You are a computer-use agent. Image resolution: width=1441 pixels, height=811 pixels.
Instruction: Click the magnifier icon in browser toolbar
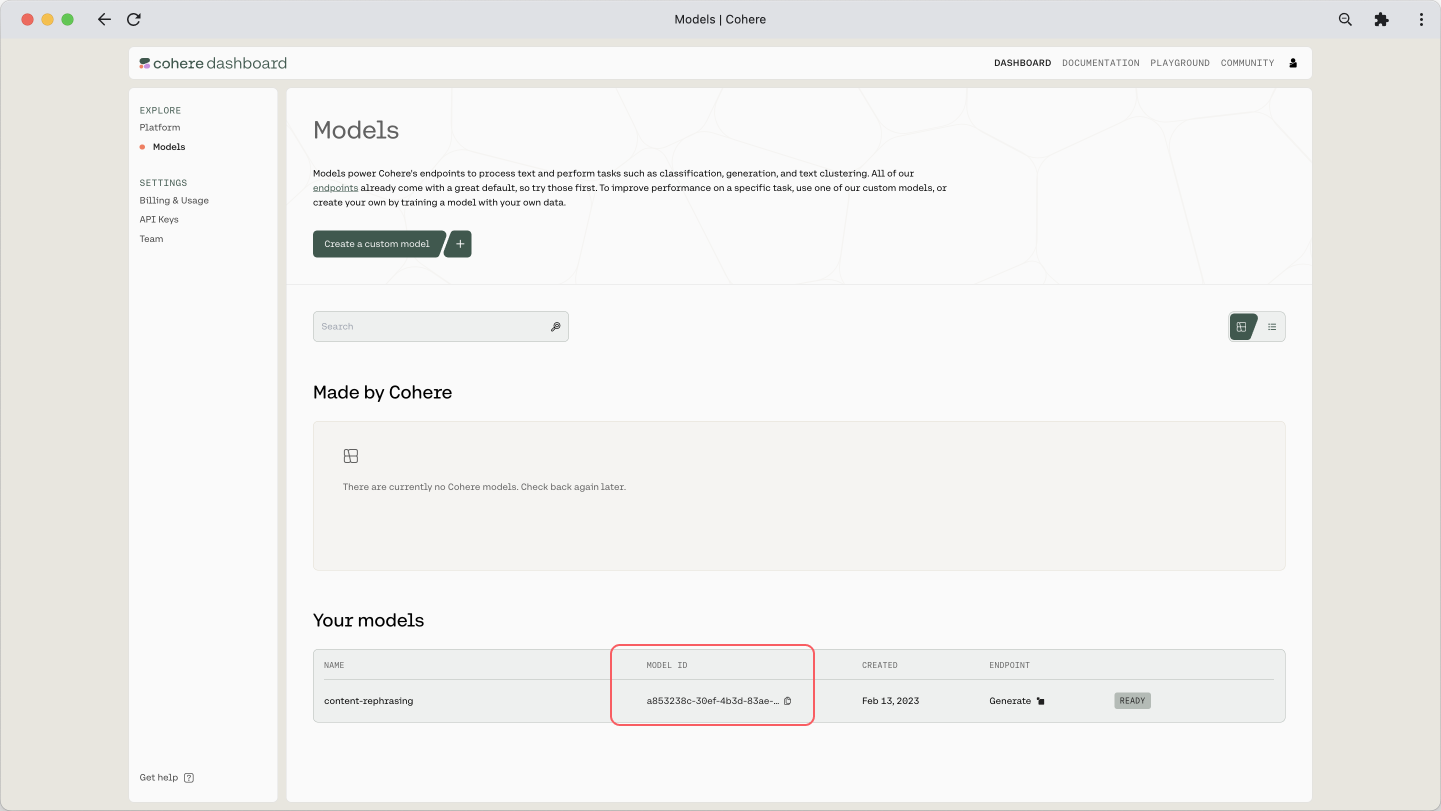click(x=1345, y=19)
